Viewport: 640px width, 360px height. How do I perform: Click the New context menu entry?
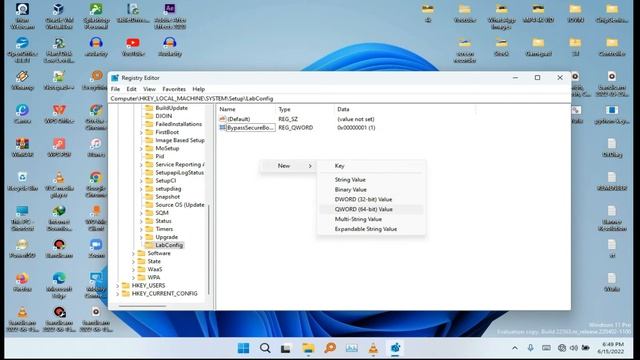[x=288, y=166]
